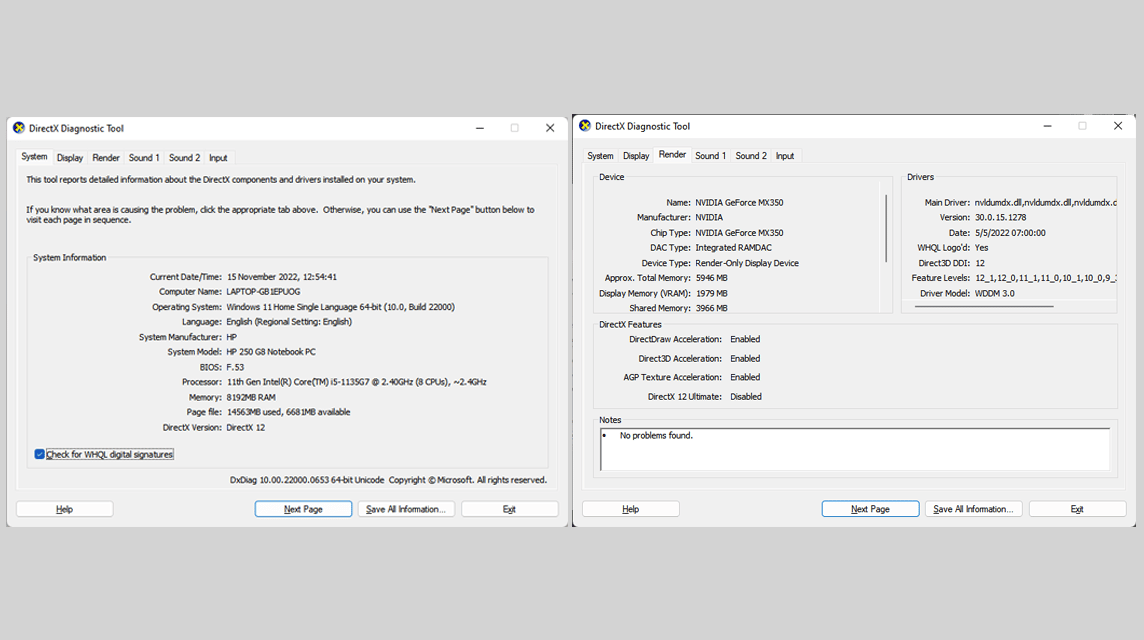The image size is (1144, 640).
Task: Click Save All Information in right window
Action: pos(973,509)
